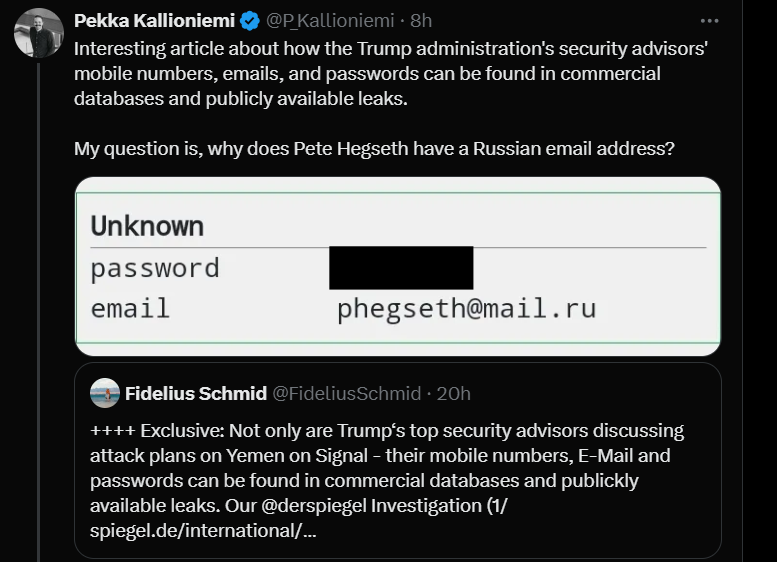This screenshot has height=562, width=777.
Task: Click Pekka Kallioniemi's profile avatar
Action: tap(39, 33)
